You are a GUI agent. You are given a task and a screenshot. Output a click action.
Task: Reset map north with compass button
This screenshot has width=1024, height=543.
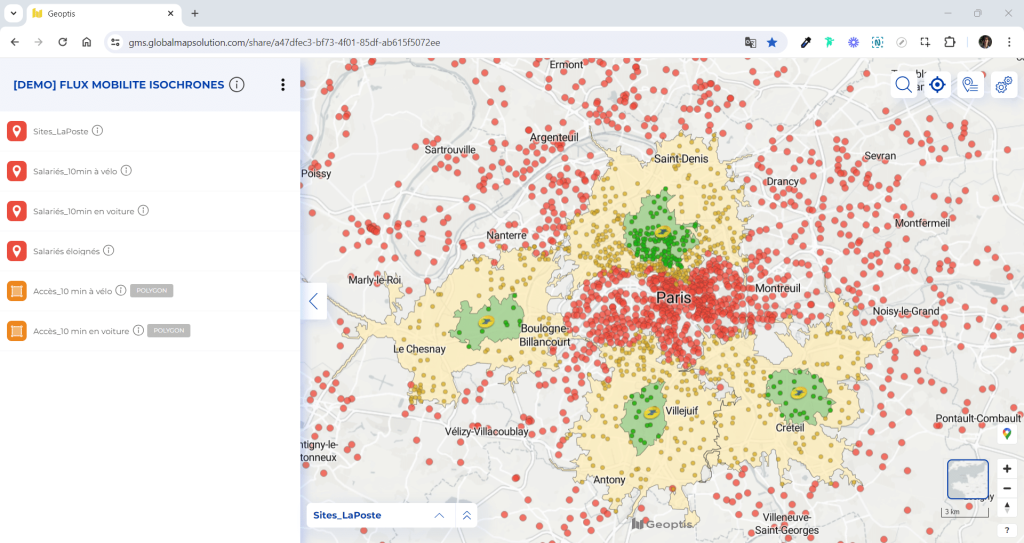(1006, 508)
